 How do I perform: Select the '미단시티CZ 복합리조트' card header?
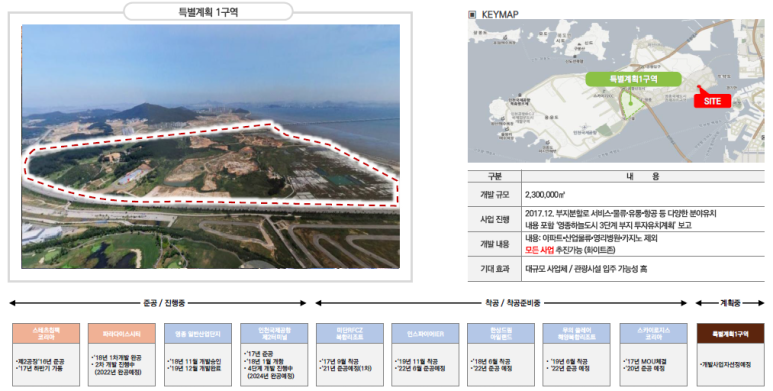pyautogui.click(x=350, y=333)
